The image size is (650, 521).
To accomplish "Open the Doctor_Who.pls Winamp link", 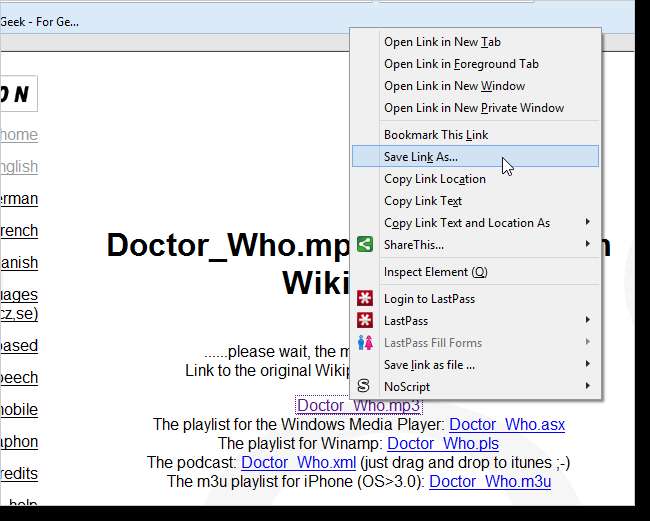I will 443,443.
